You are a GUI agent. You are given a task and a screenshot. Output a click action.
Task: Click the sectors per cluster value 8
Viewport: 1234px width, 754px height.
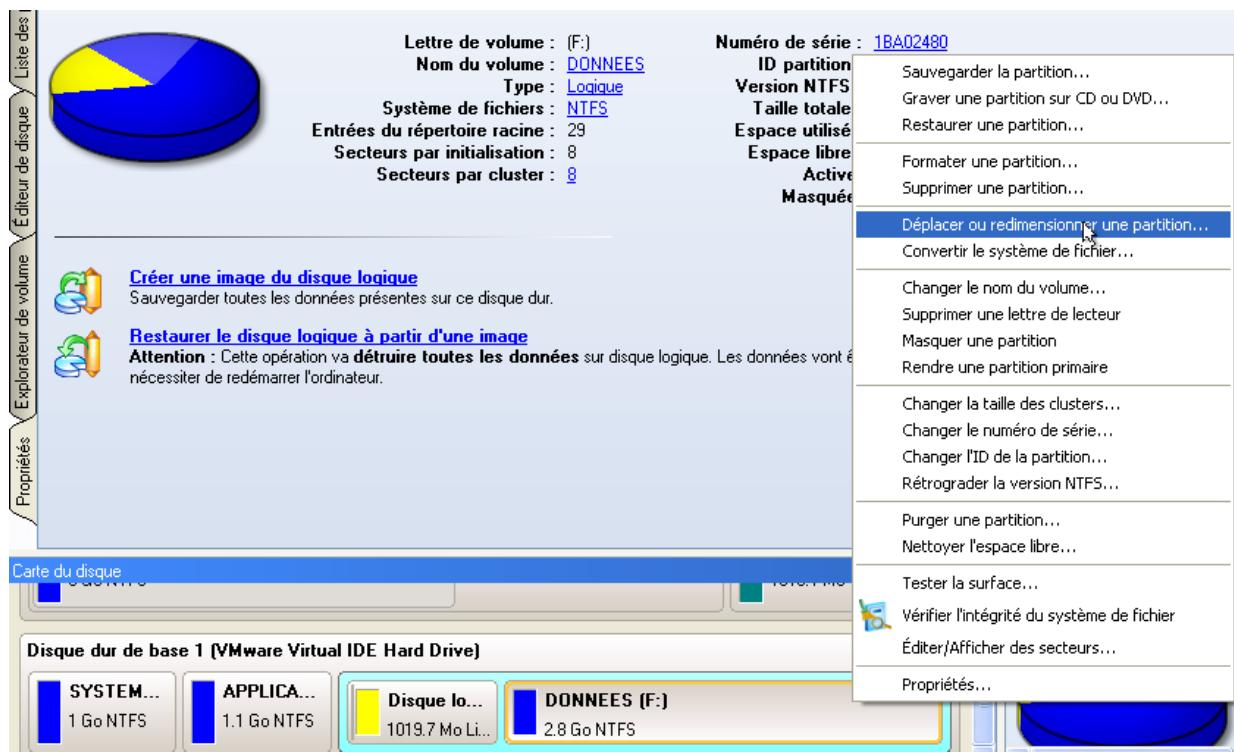tap(571, 173)
